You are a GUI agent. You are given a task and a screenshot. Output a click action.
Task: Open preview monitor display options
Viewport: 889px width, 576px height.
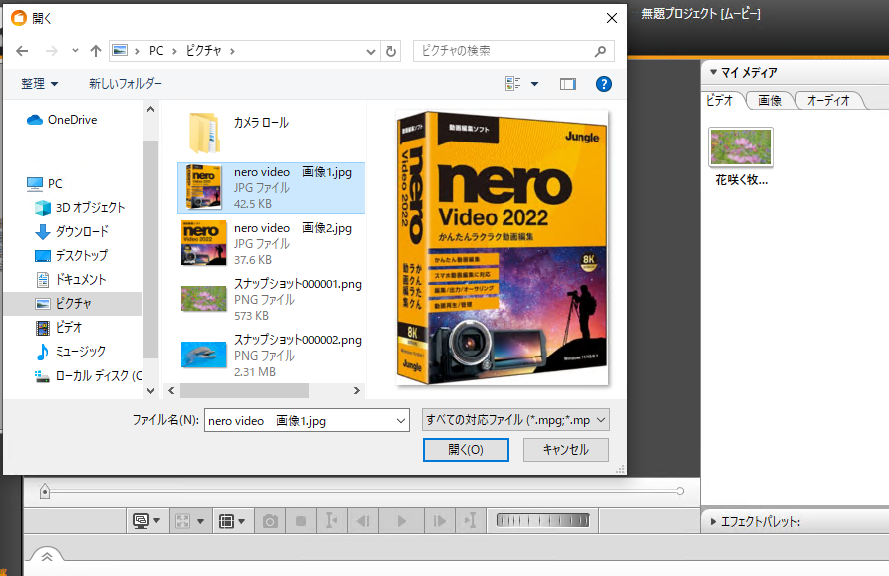(146, 520)
